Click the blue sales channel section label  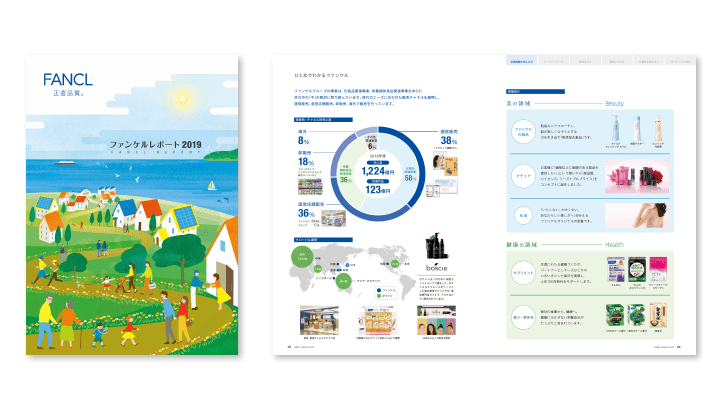click(x=323, y=120)
